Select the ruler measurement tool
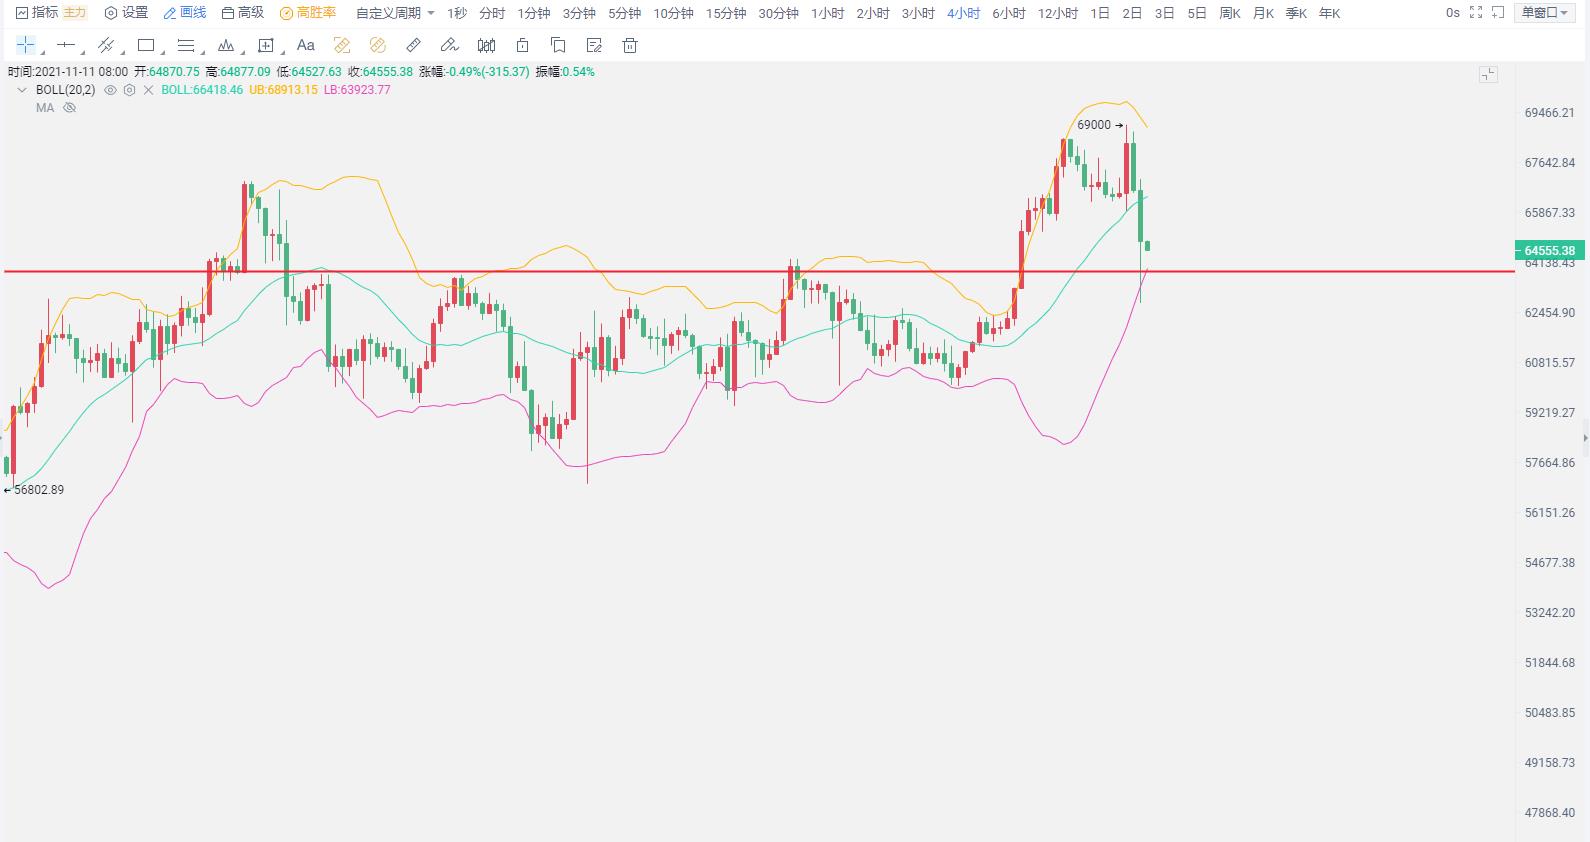The height and width of the screenshot is (842, 1590). (x=413, y=45)
